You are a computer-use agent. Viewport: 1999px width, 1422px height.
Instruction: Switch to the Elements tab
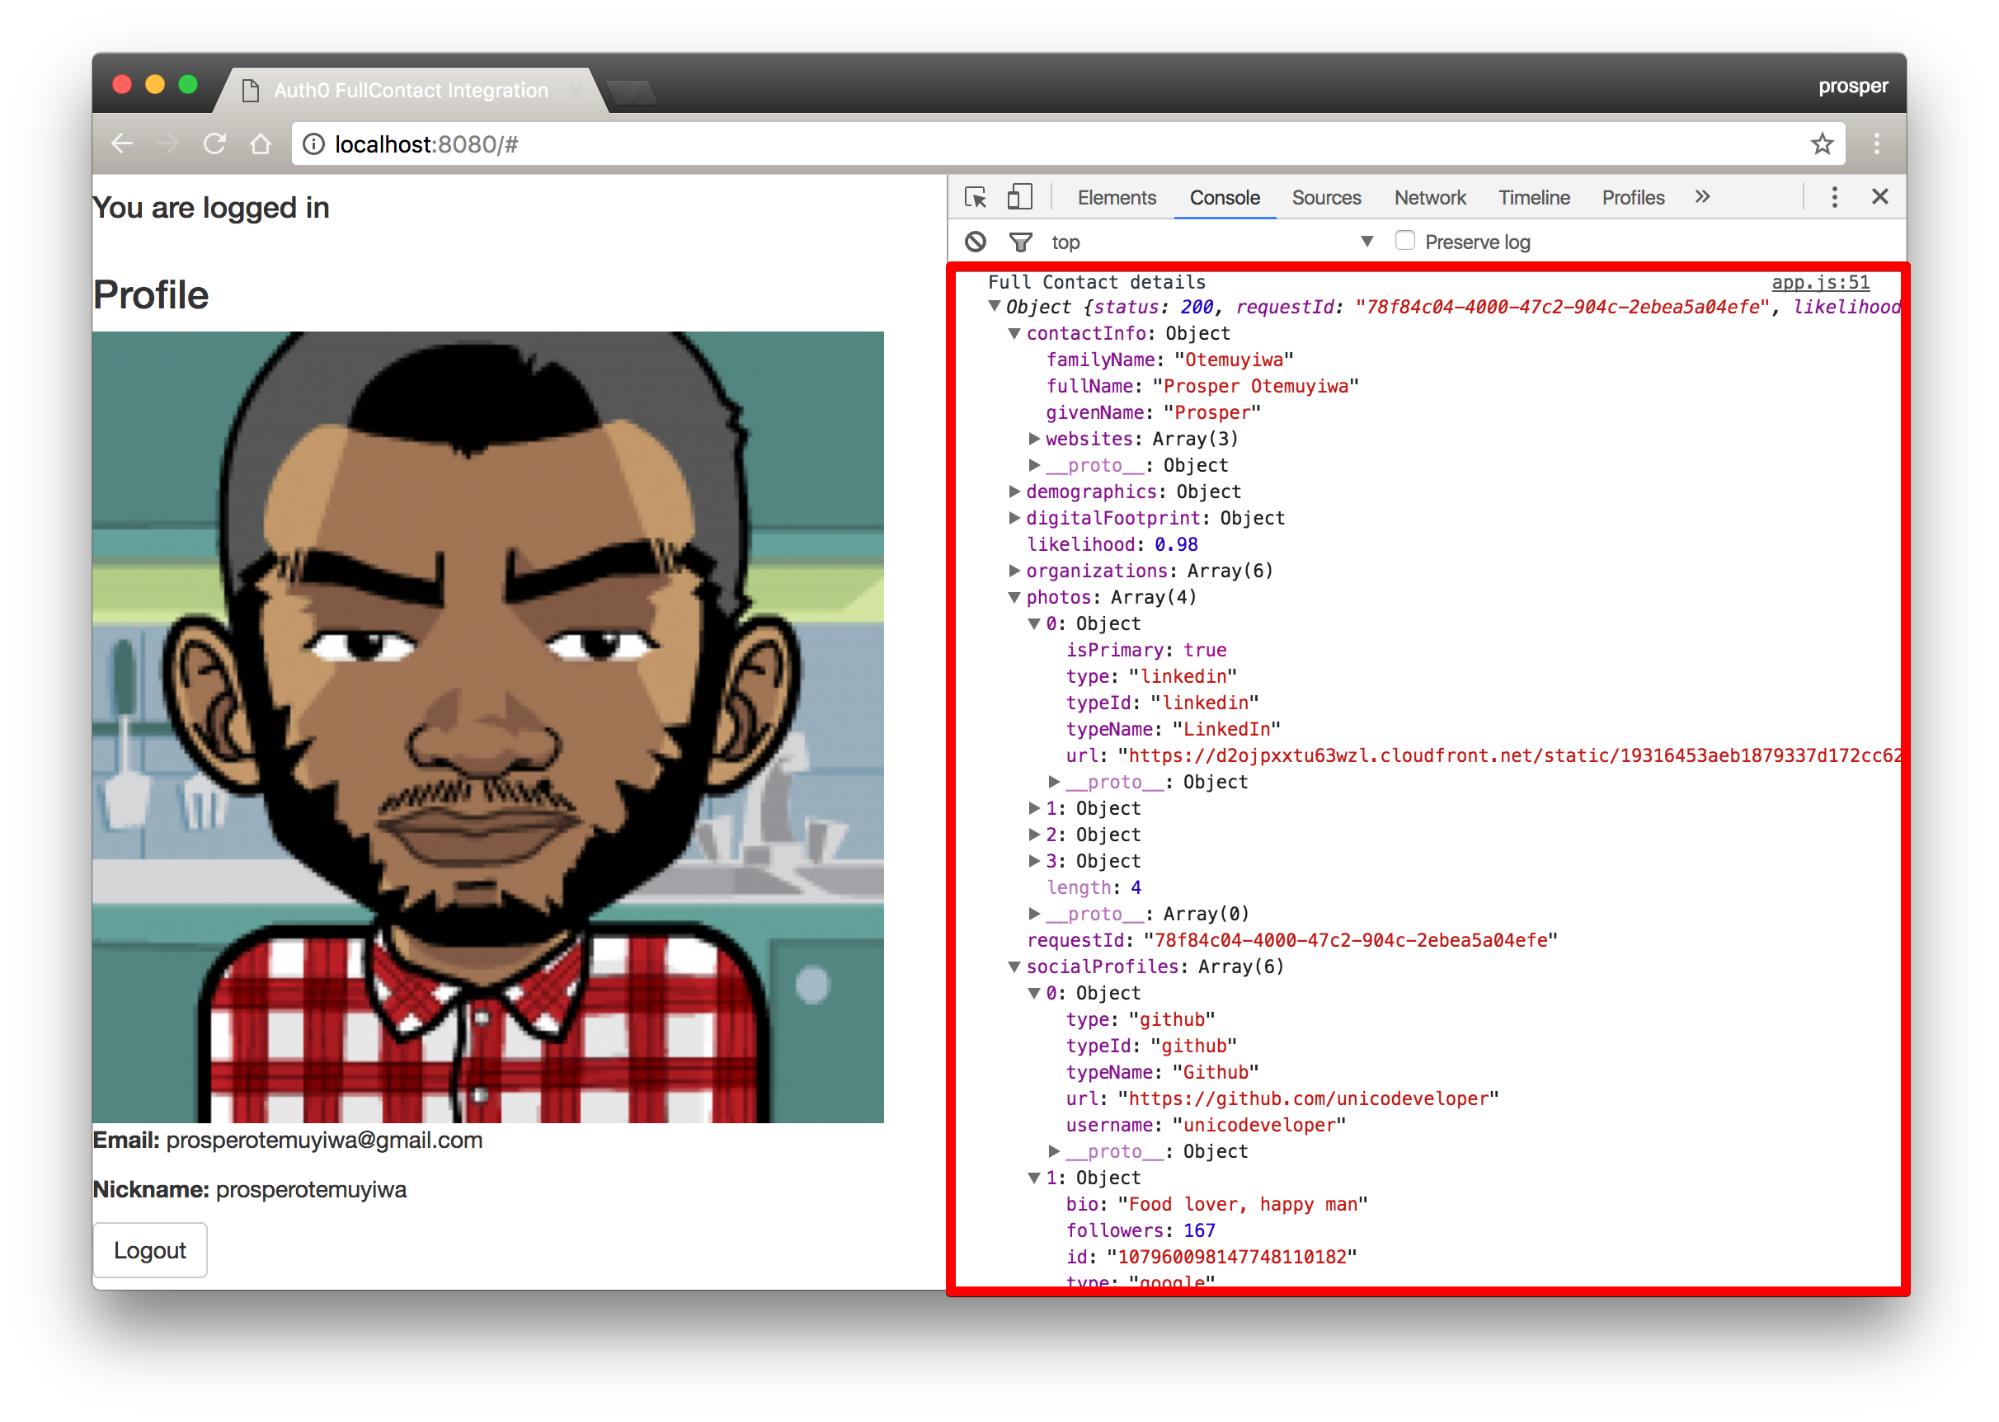click(1116, 198)
